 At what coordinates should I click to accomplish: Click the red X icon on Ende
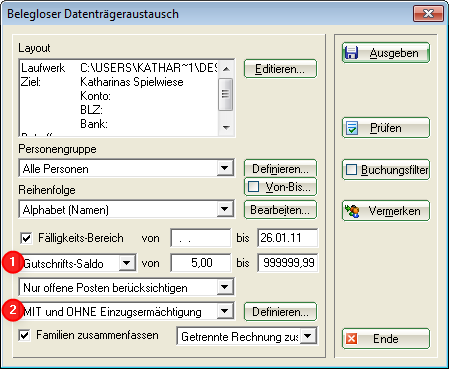click(351, 339)
